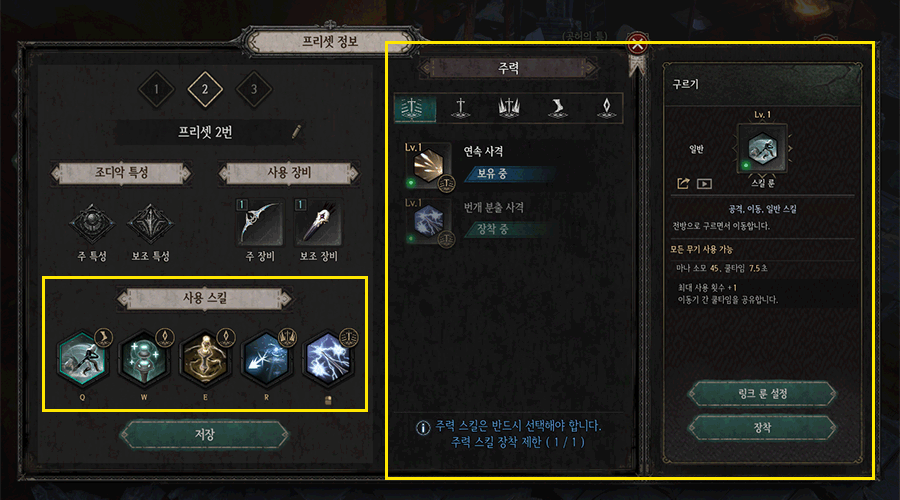Go to previous category before 주력
Image resolution: width=900 pixels, height=500 pixels.
click(426, 68)
